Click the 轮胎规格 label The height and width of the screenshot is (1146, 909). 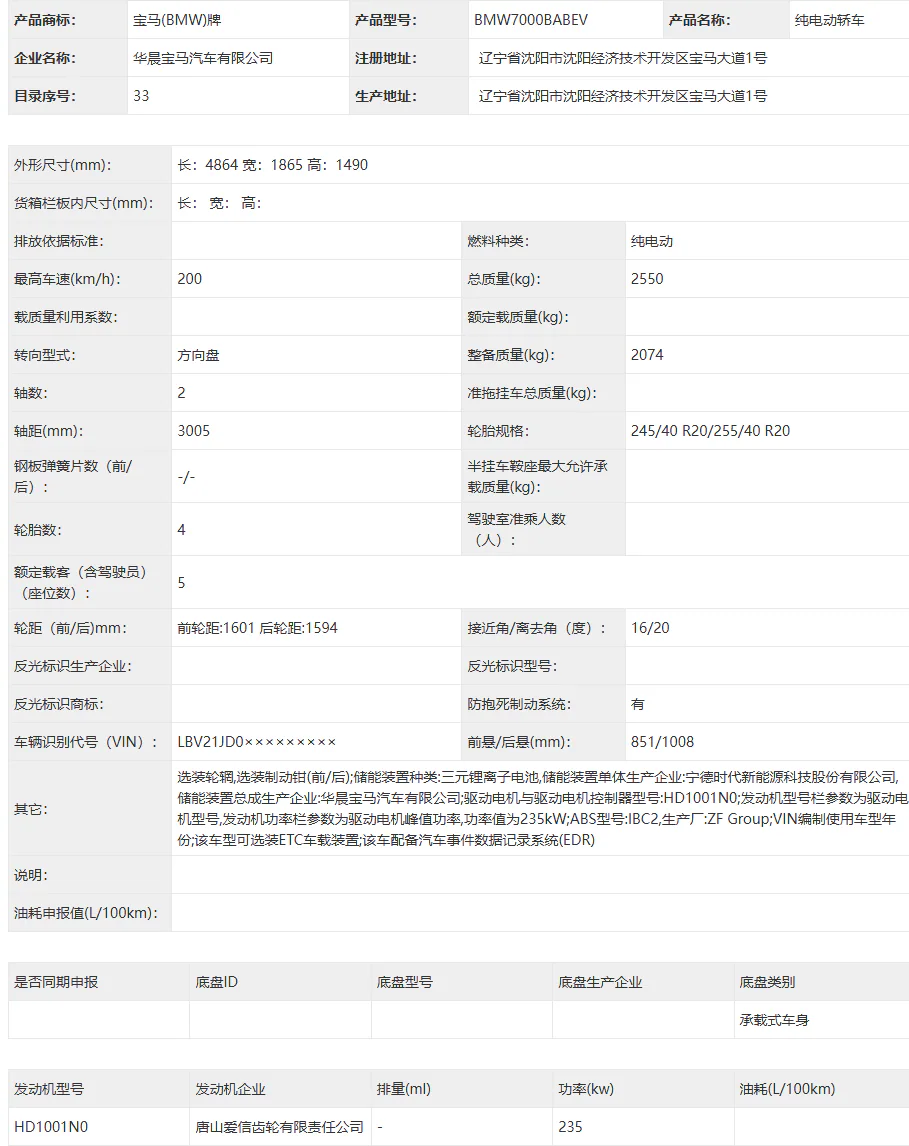click(x=498, y=430)
